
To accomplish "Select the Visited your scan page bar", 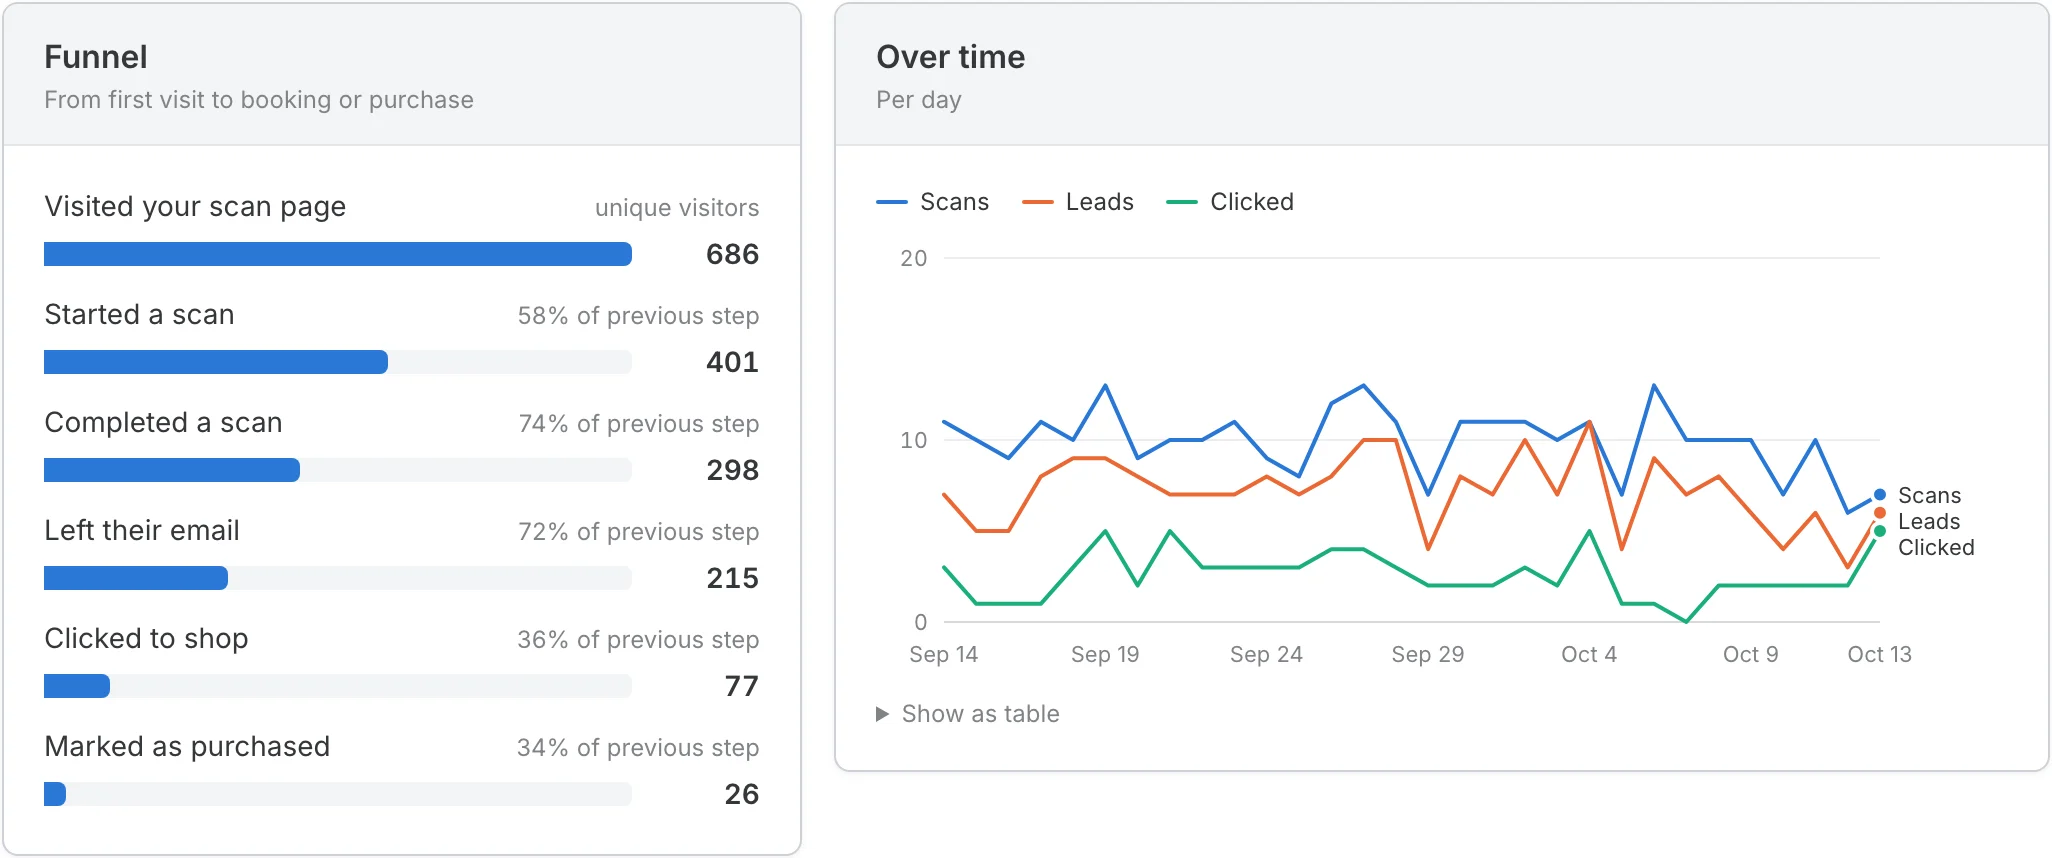I will (338, 254).
